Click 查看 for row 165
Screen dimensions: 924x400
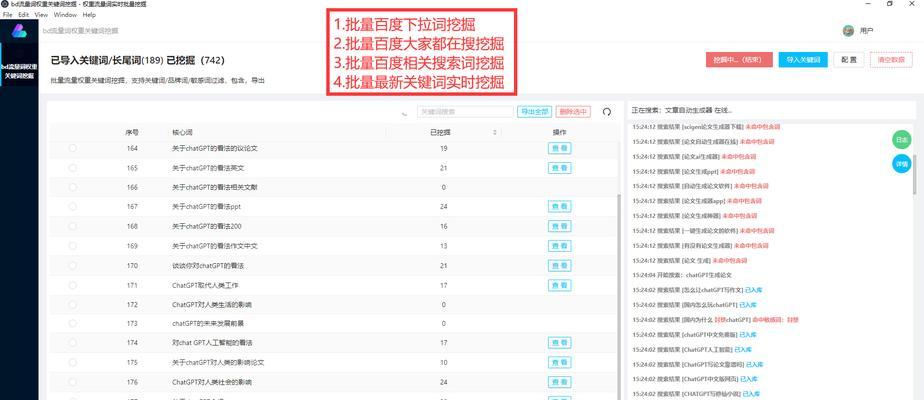(x=559, y=168)
